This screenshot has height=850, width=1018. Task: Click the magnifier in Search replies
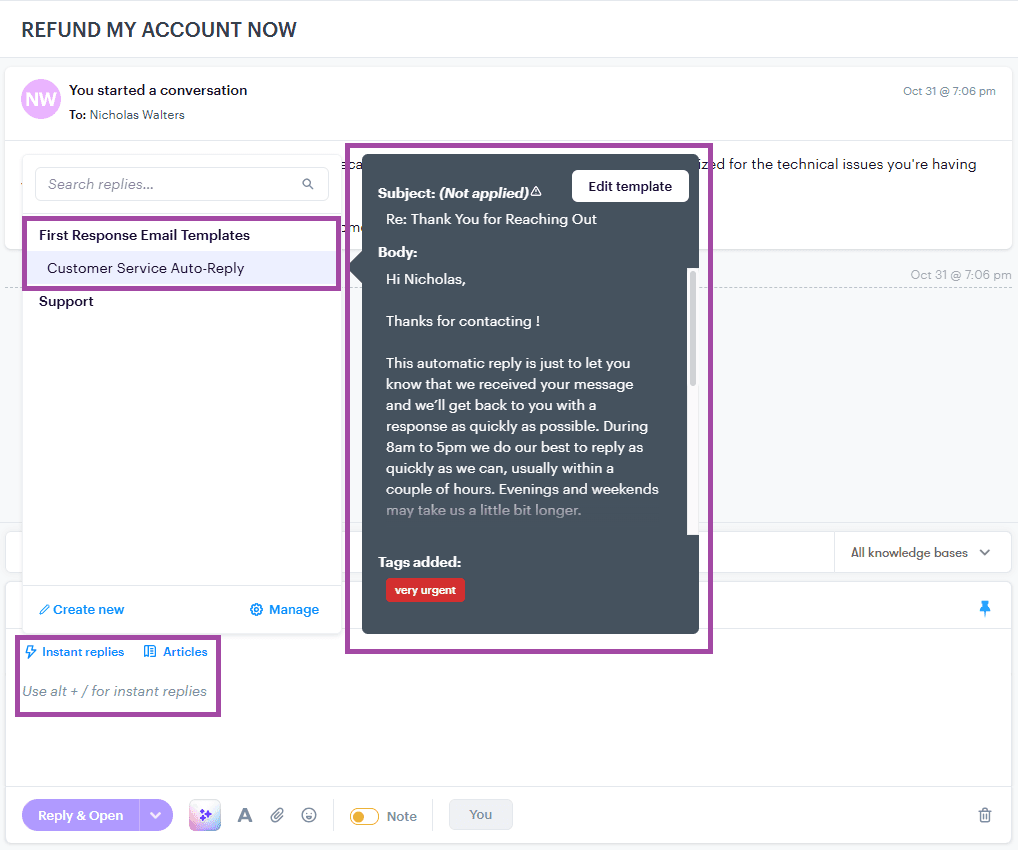click(308, 184)
